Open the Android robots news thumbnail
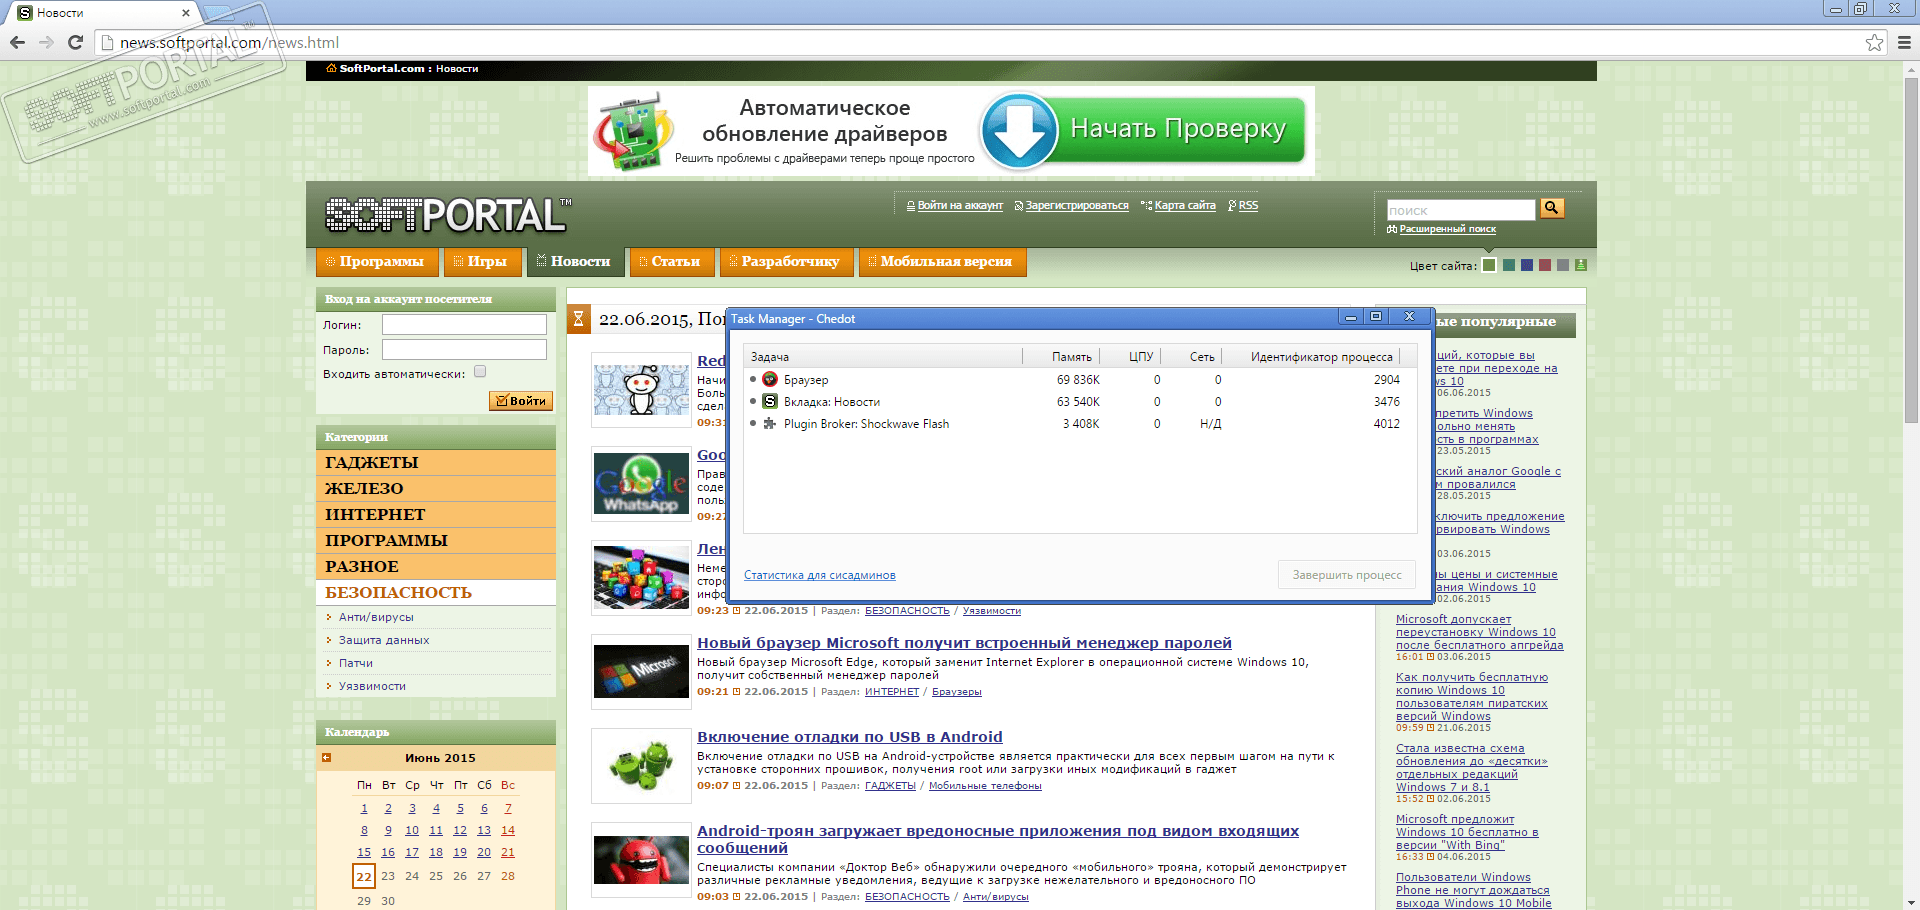Screen dimensions: 1920x910 pyautogui.click(x=641, y=765)
